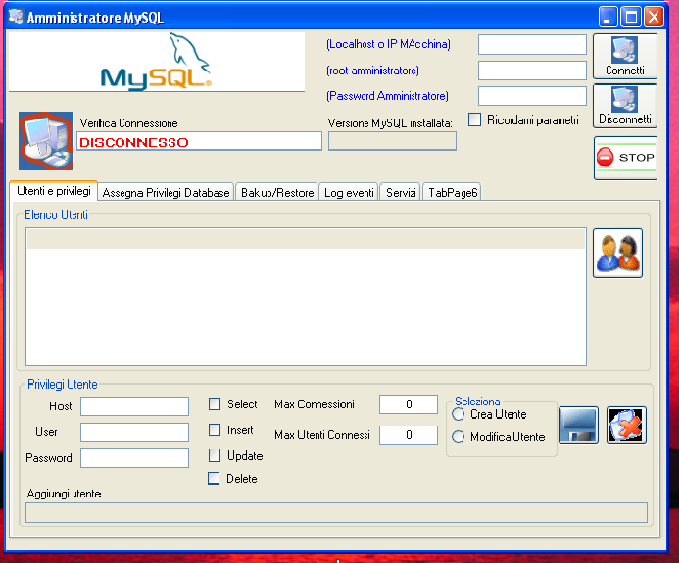Click the DISCONNESSO status field
This screenshot has height=563, width=679.
point(199,142)
